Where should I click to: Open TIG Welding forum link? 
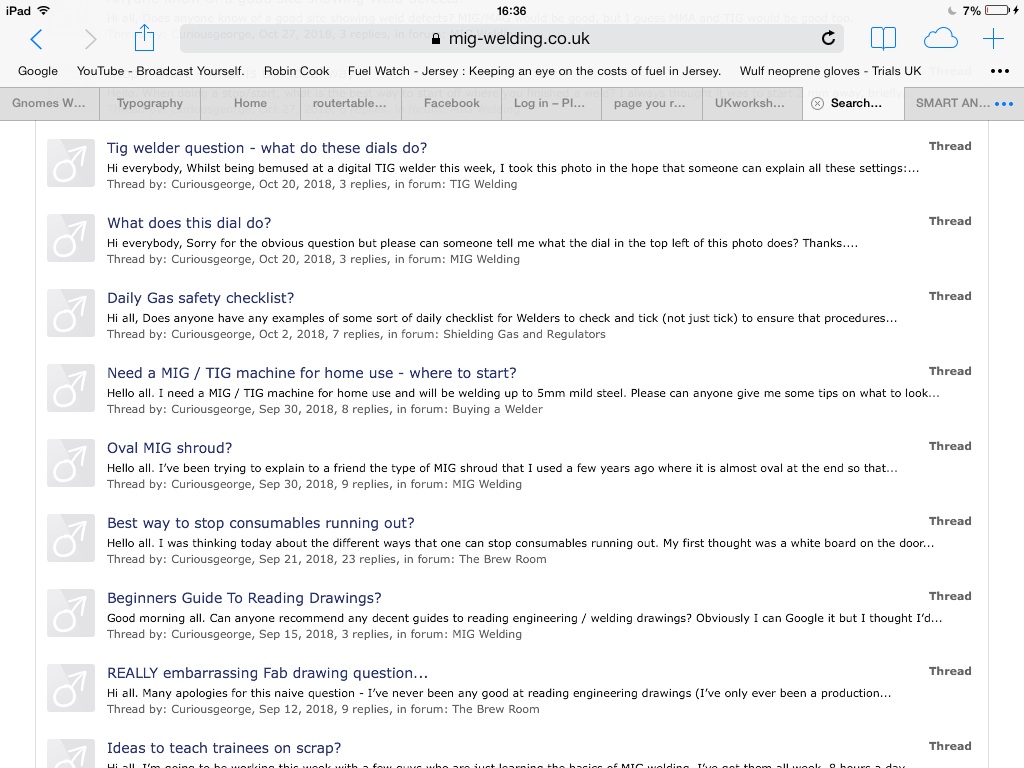click(483, 185)
